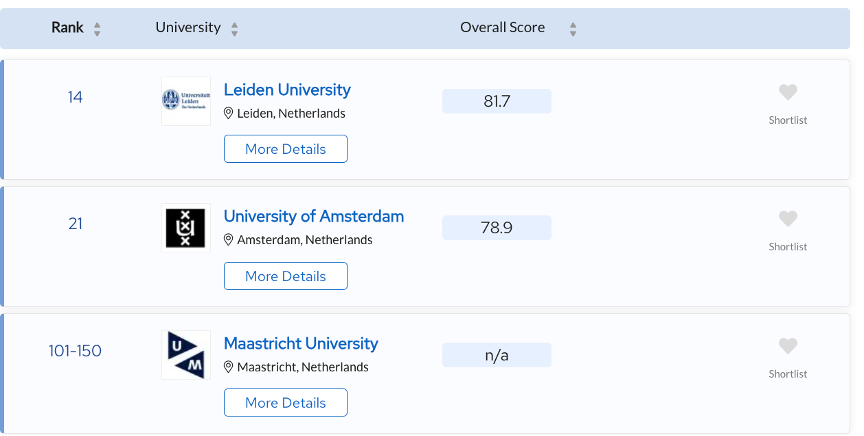
Task: Toggle heart shortlist for University of Amsterdam
Action: pyautogui.click(x=788, y=218)
